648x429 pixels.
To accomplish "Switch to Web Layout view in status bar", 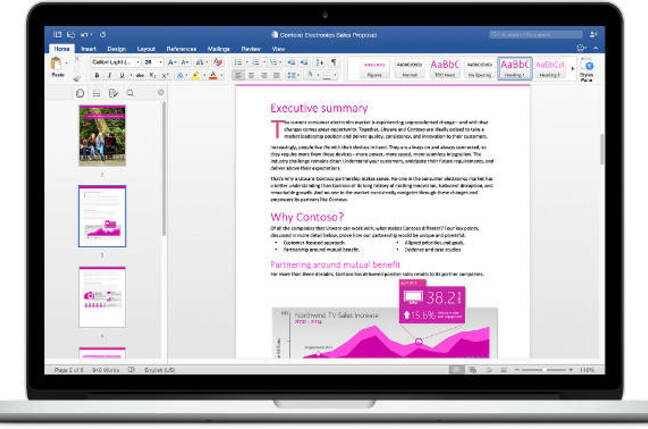I will (472, 369).
